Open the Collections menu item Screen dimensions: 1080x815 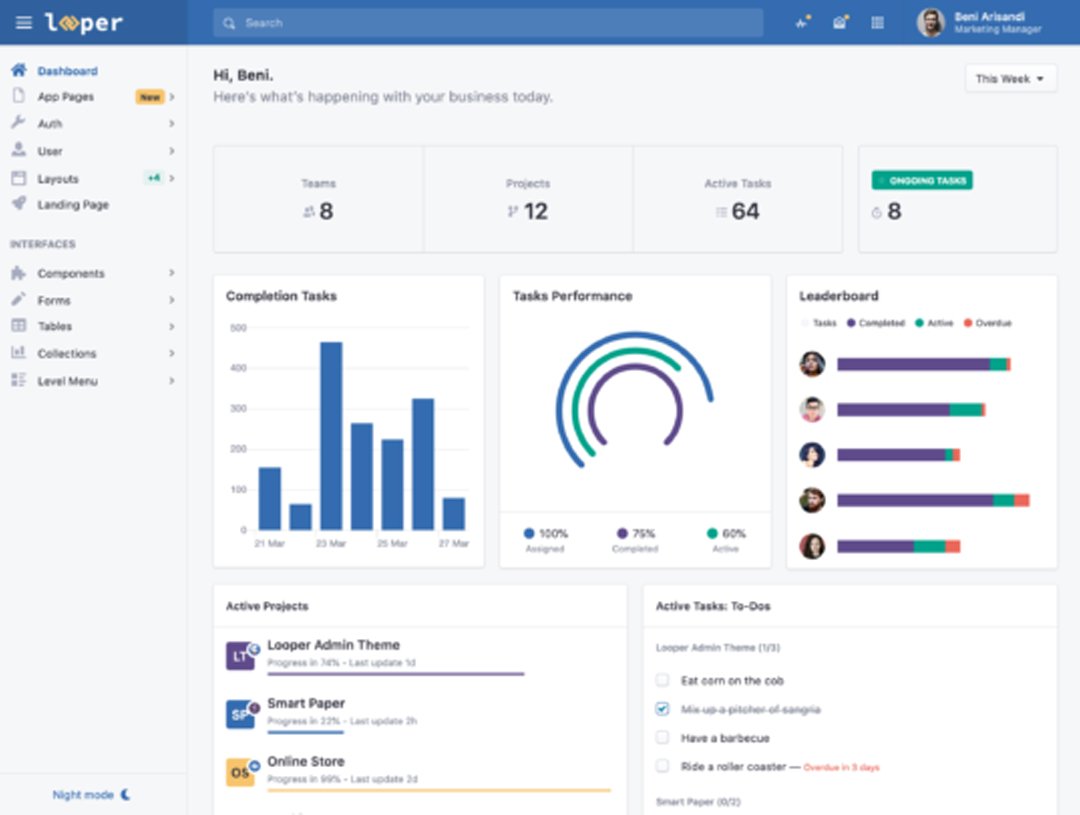click(67, 353)
